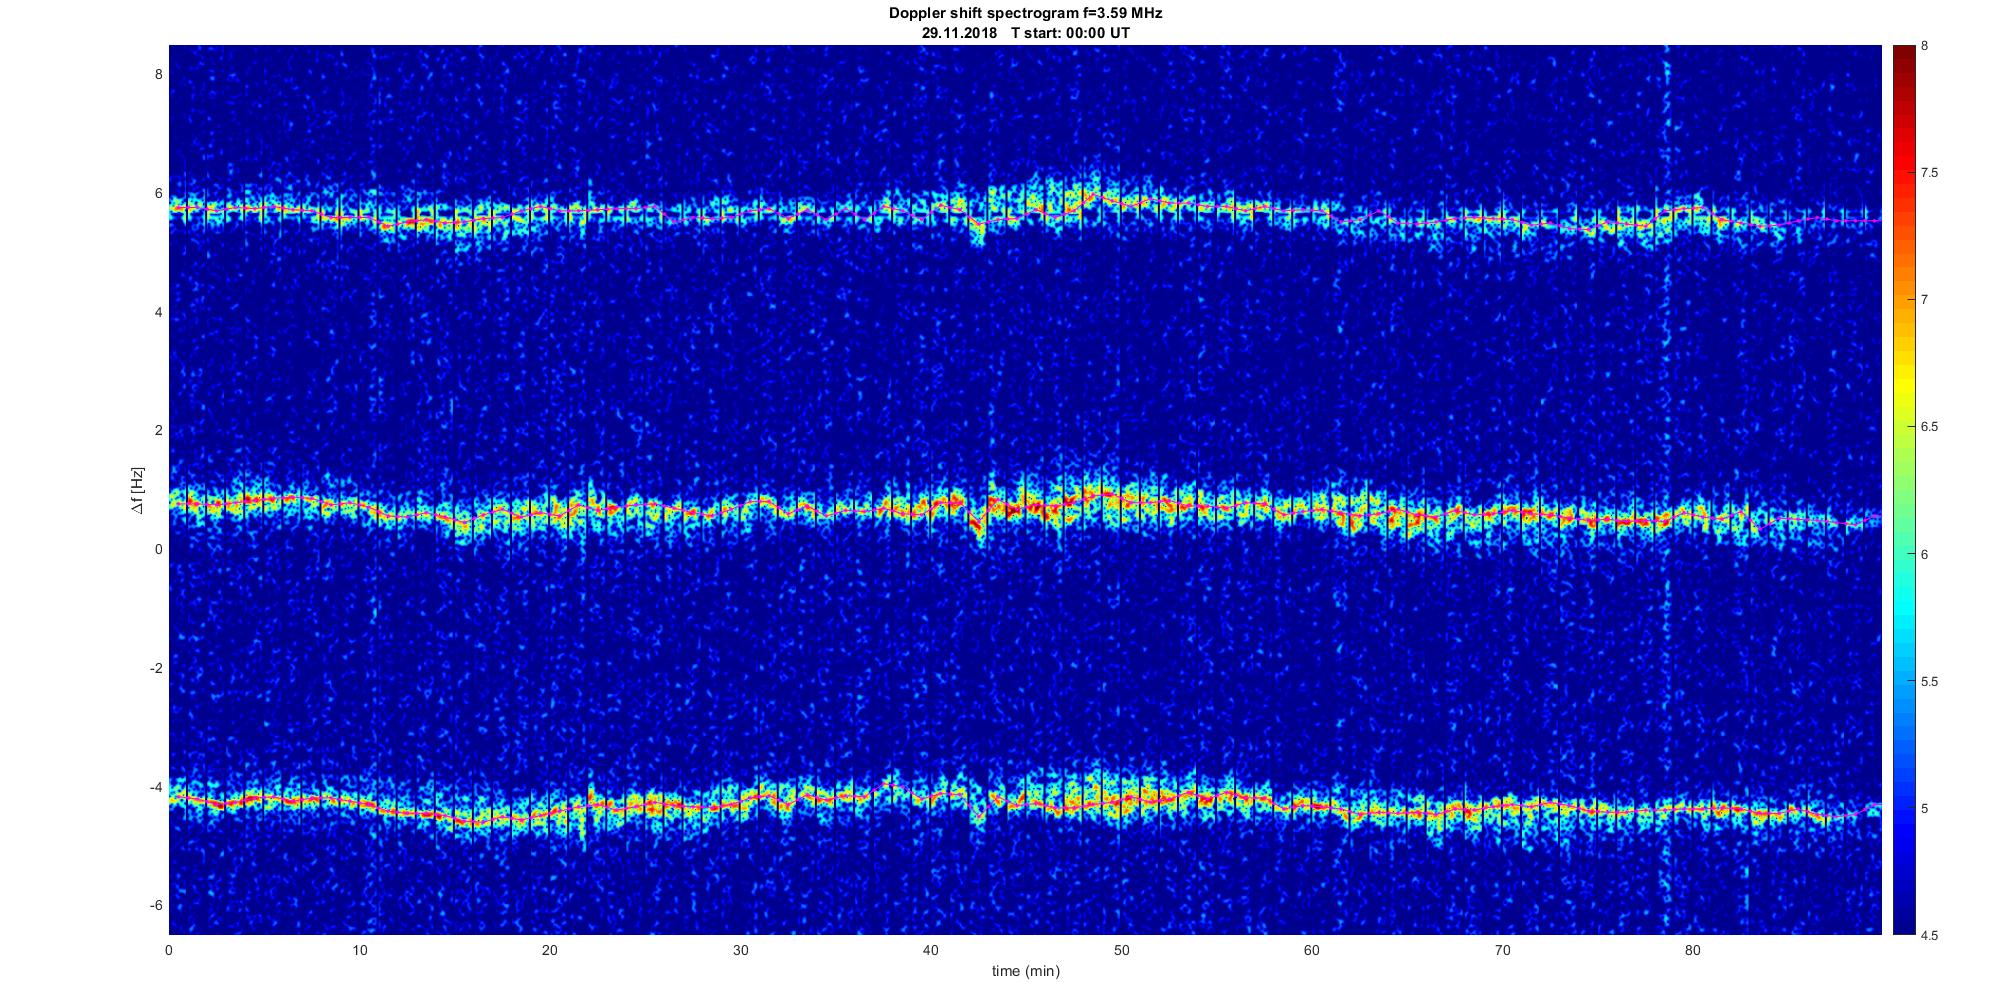Click the colorbar tick label '4.5'
This screenshot has width=2000, height=1003.
1930,936
